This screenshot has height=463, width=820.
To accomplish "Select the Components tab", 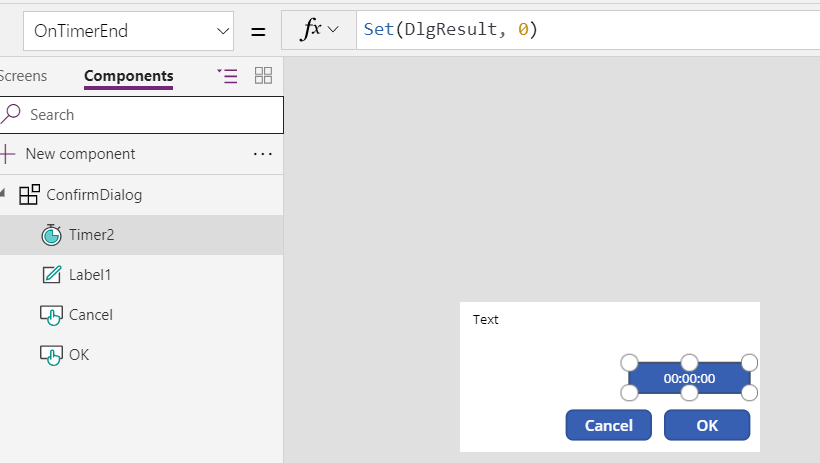I will pyautogui.click(x=129, y=76).
